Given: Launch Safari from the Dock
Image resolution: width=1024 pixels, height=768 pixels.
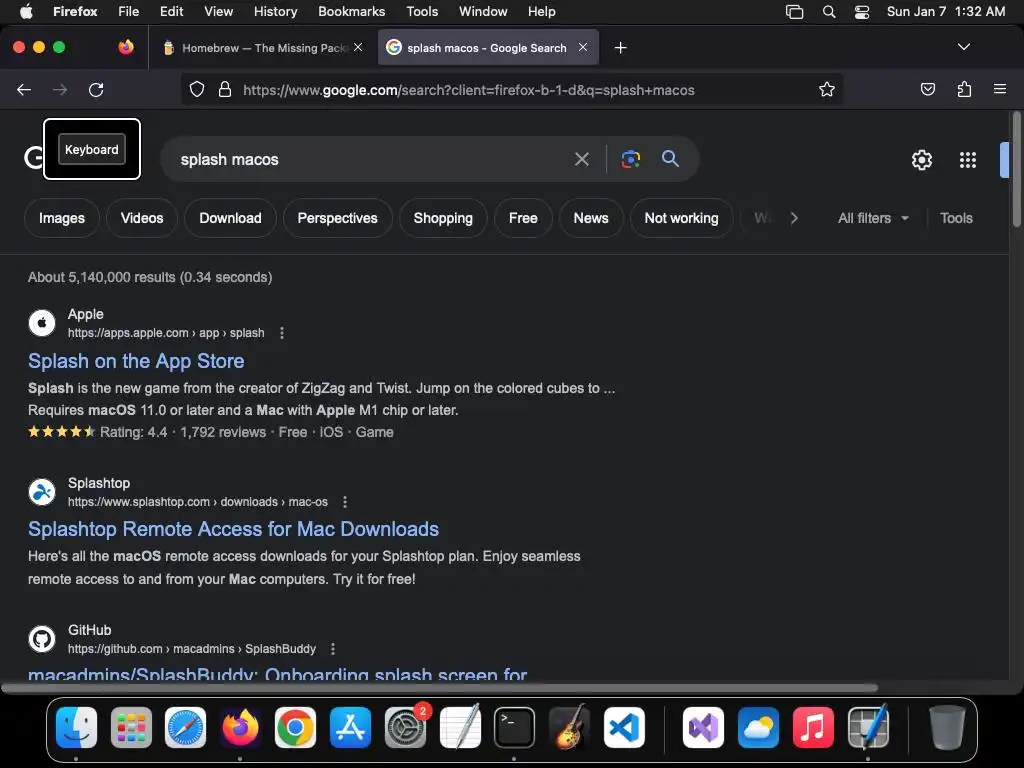Looking at the screenshot, I should 185,728.
